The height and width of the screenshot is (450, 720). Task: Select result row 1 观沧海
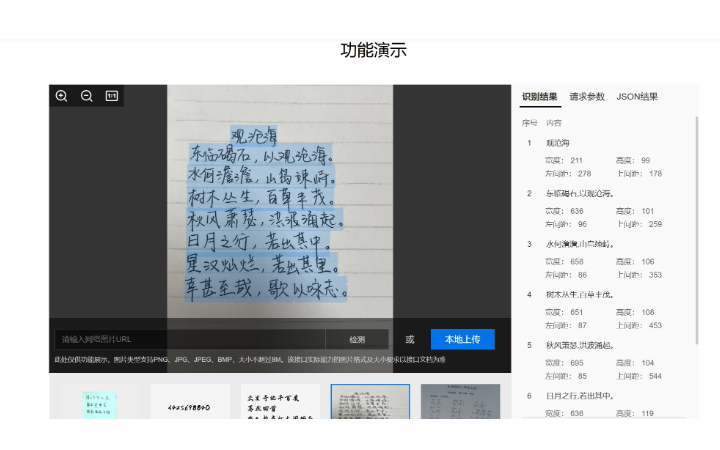coord(557,143)
